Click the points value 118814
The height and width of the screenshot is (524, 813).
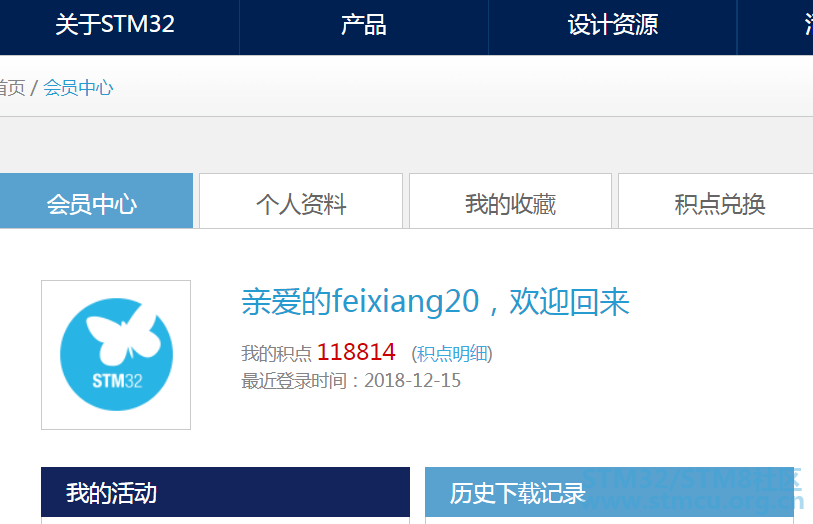point(356,352)
